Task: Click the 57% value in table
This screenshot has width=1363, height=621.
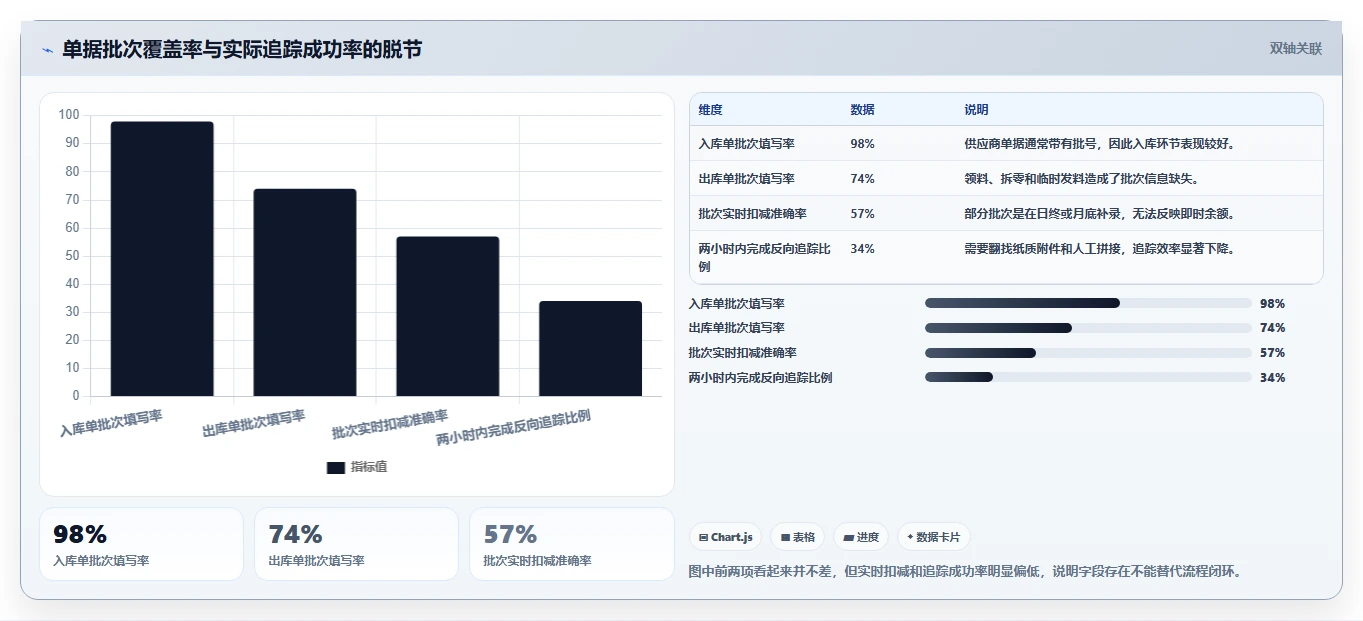Action: [x=862, y=214]
